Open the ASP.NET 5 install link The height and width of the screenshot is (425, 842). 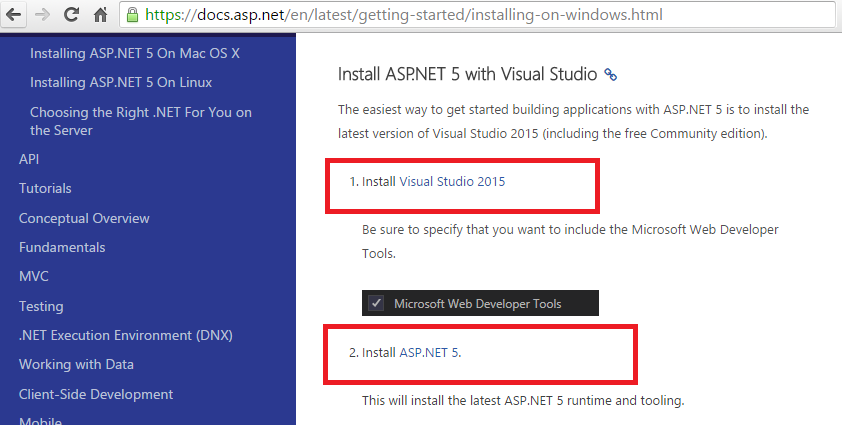click(x=429, y=352)
